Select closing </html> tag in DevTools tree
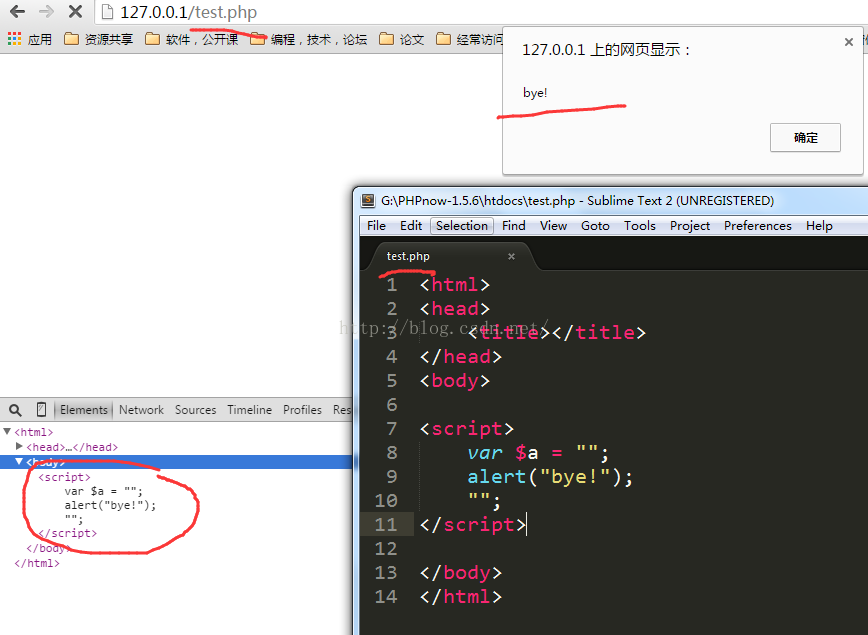 tap(37, 563)
